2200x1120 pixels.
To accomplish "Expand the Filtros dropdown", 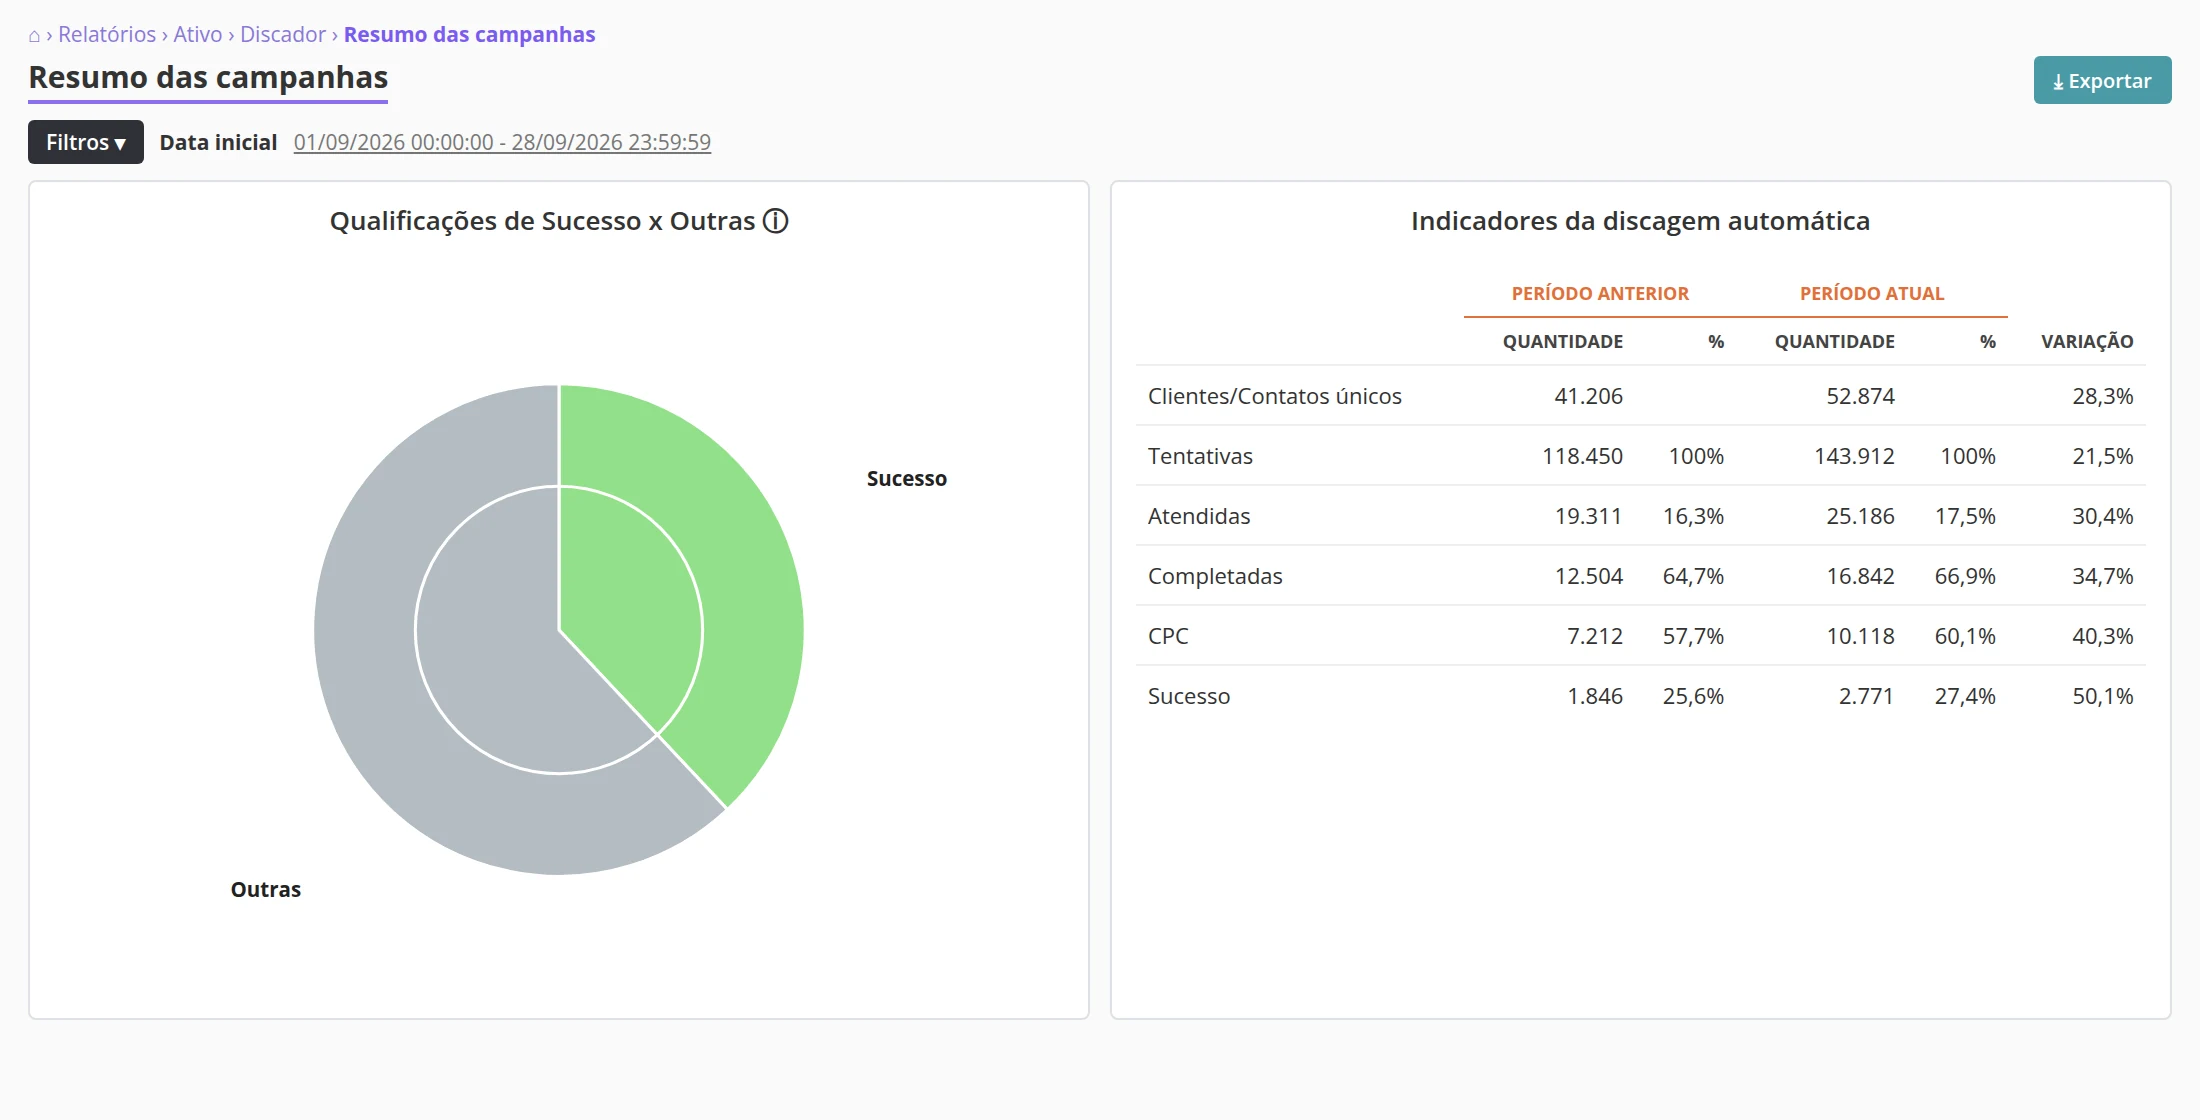I will [x=86, y=142].
